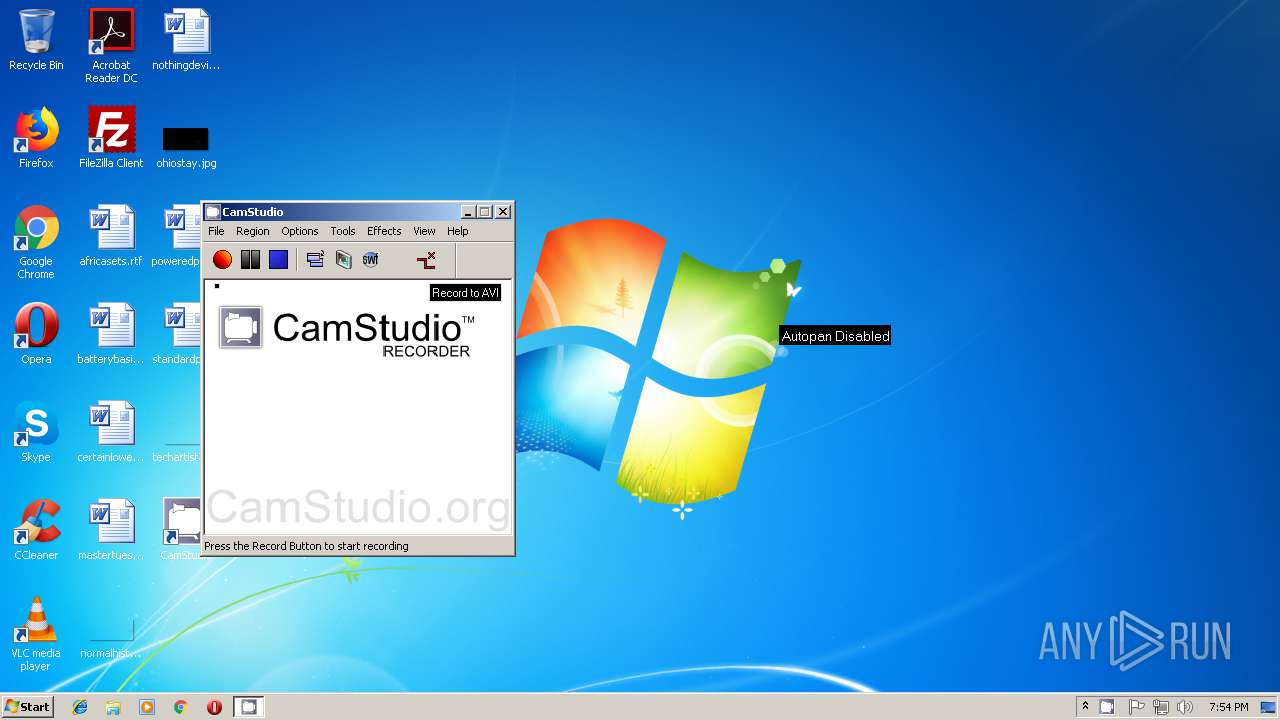Open the File menu in CamStudio
Viewport: 1280px width, 720px height.
click(x=216, y=231)
